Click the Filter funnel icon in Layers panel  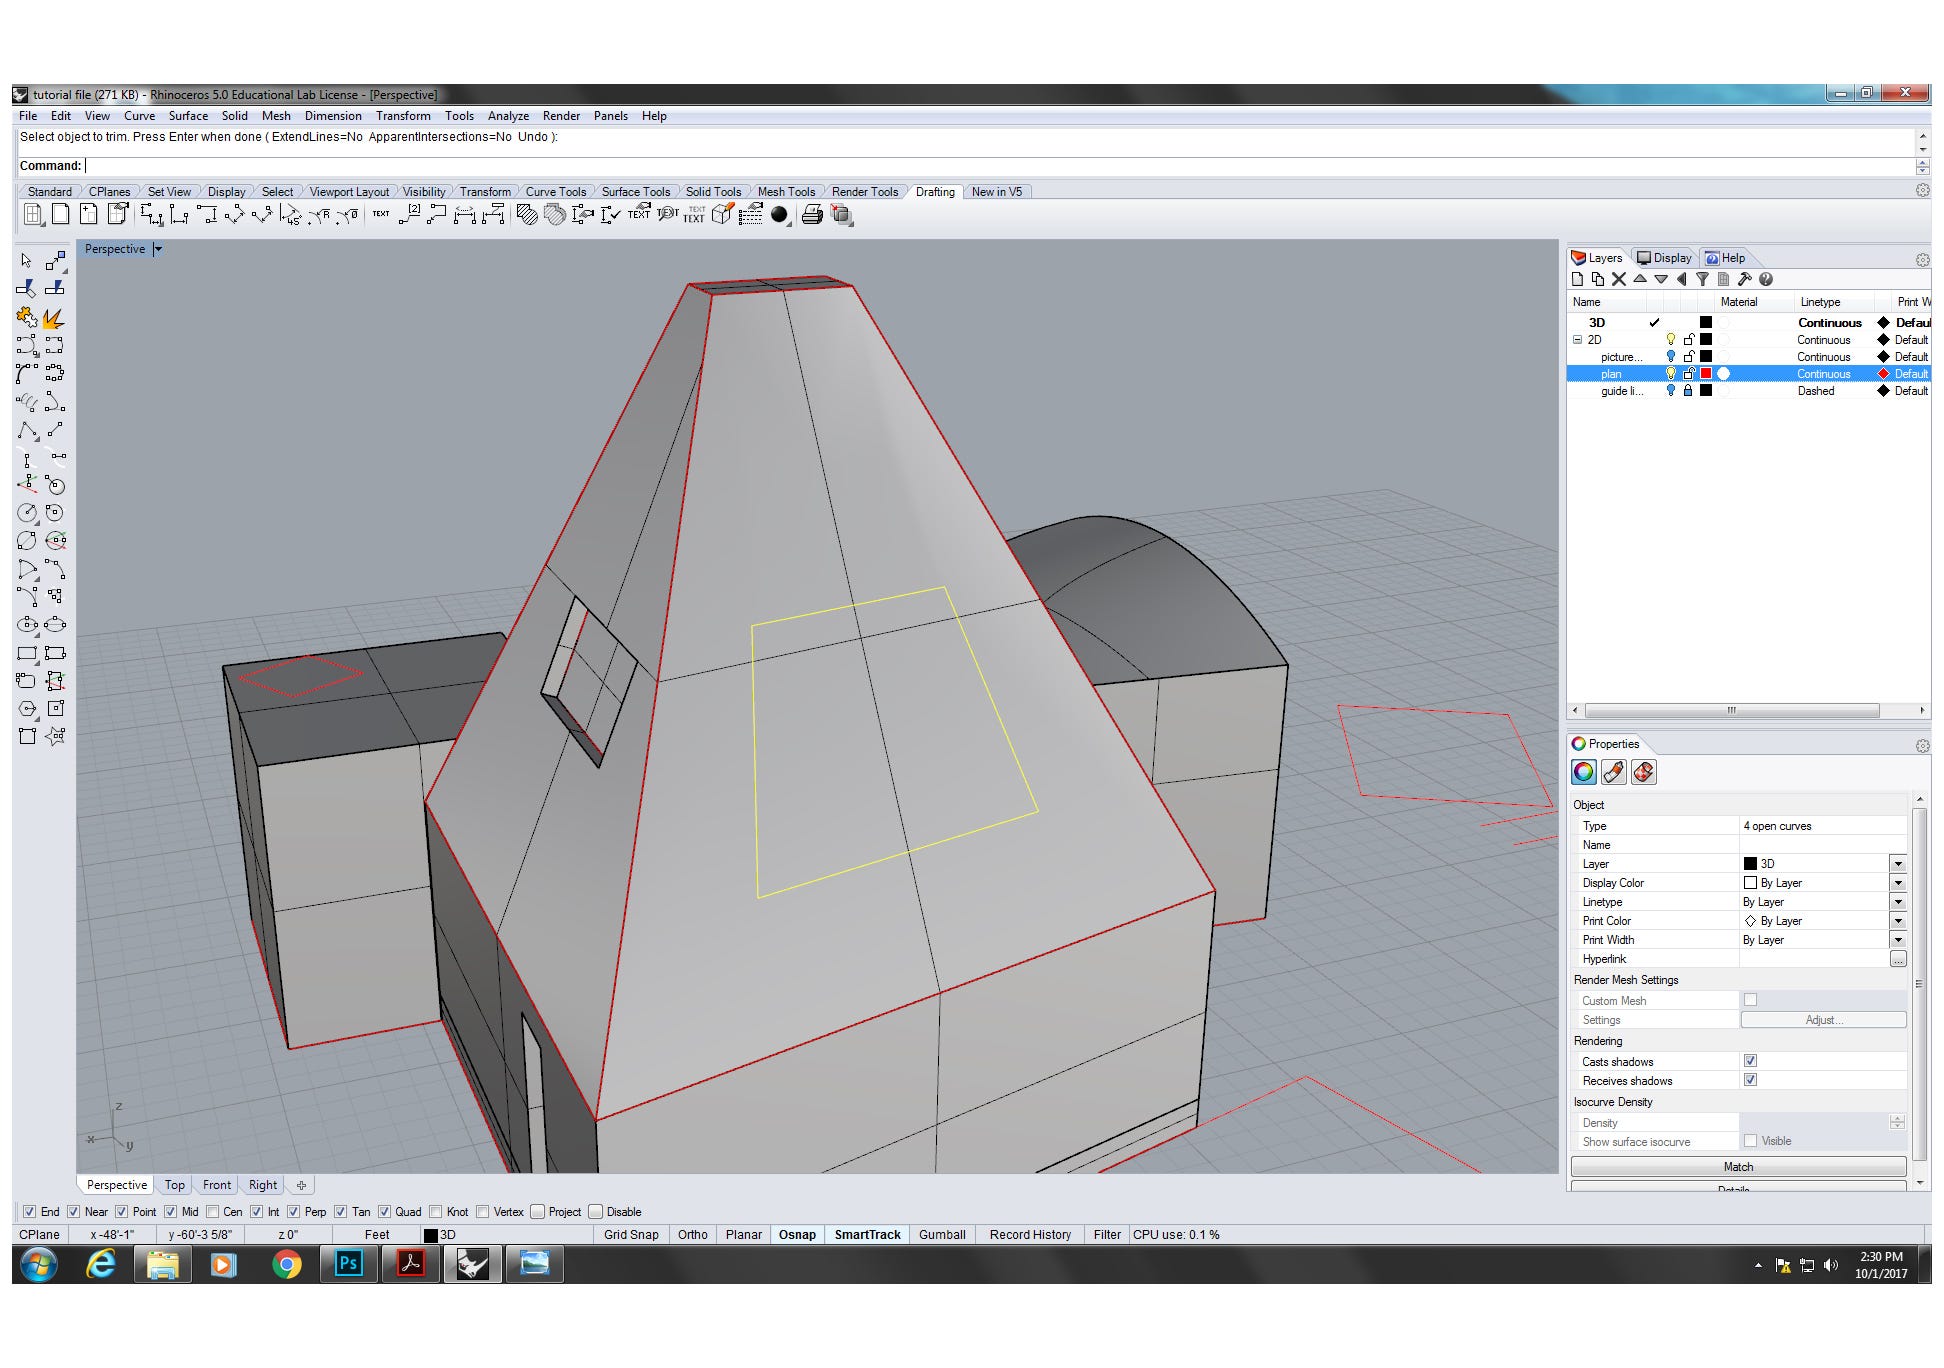tap(1702, 279)
